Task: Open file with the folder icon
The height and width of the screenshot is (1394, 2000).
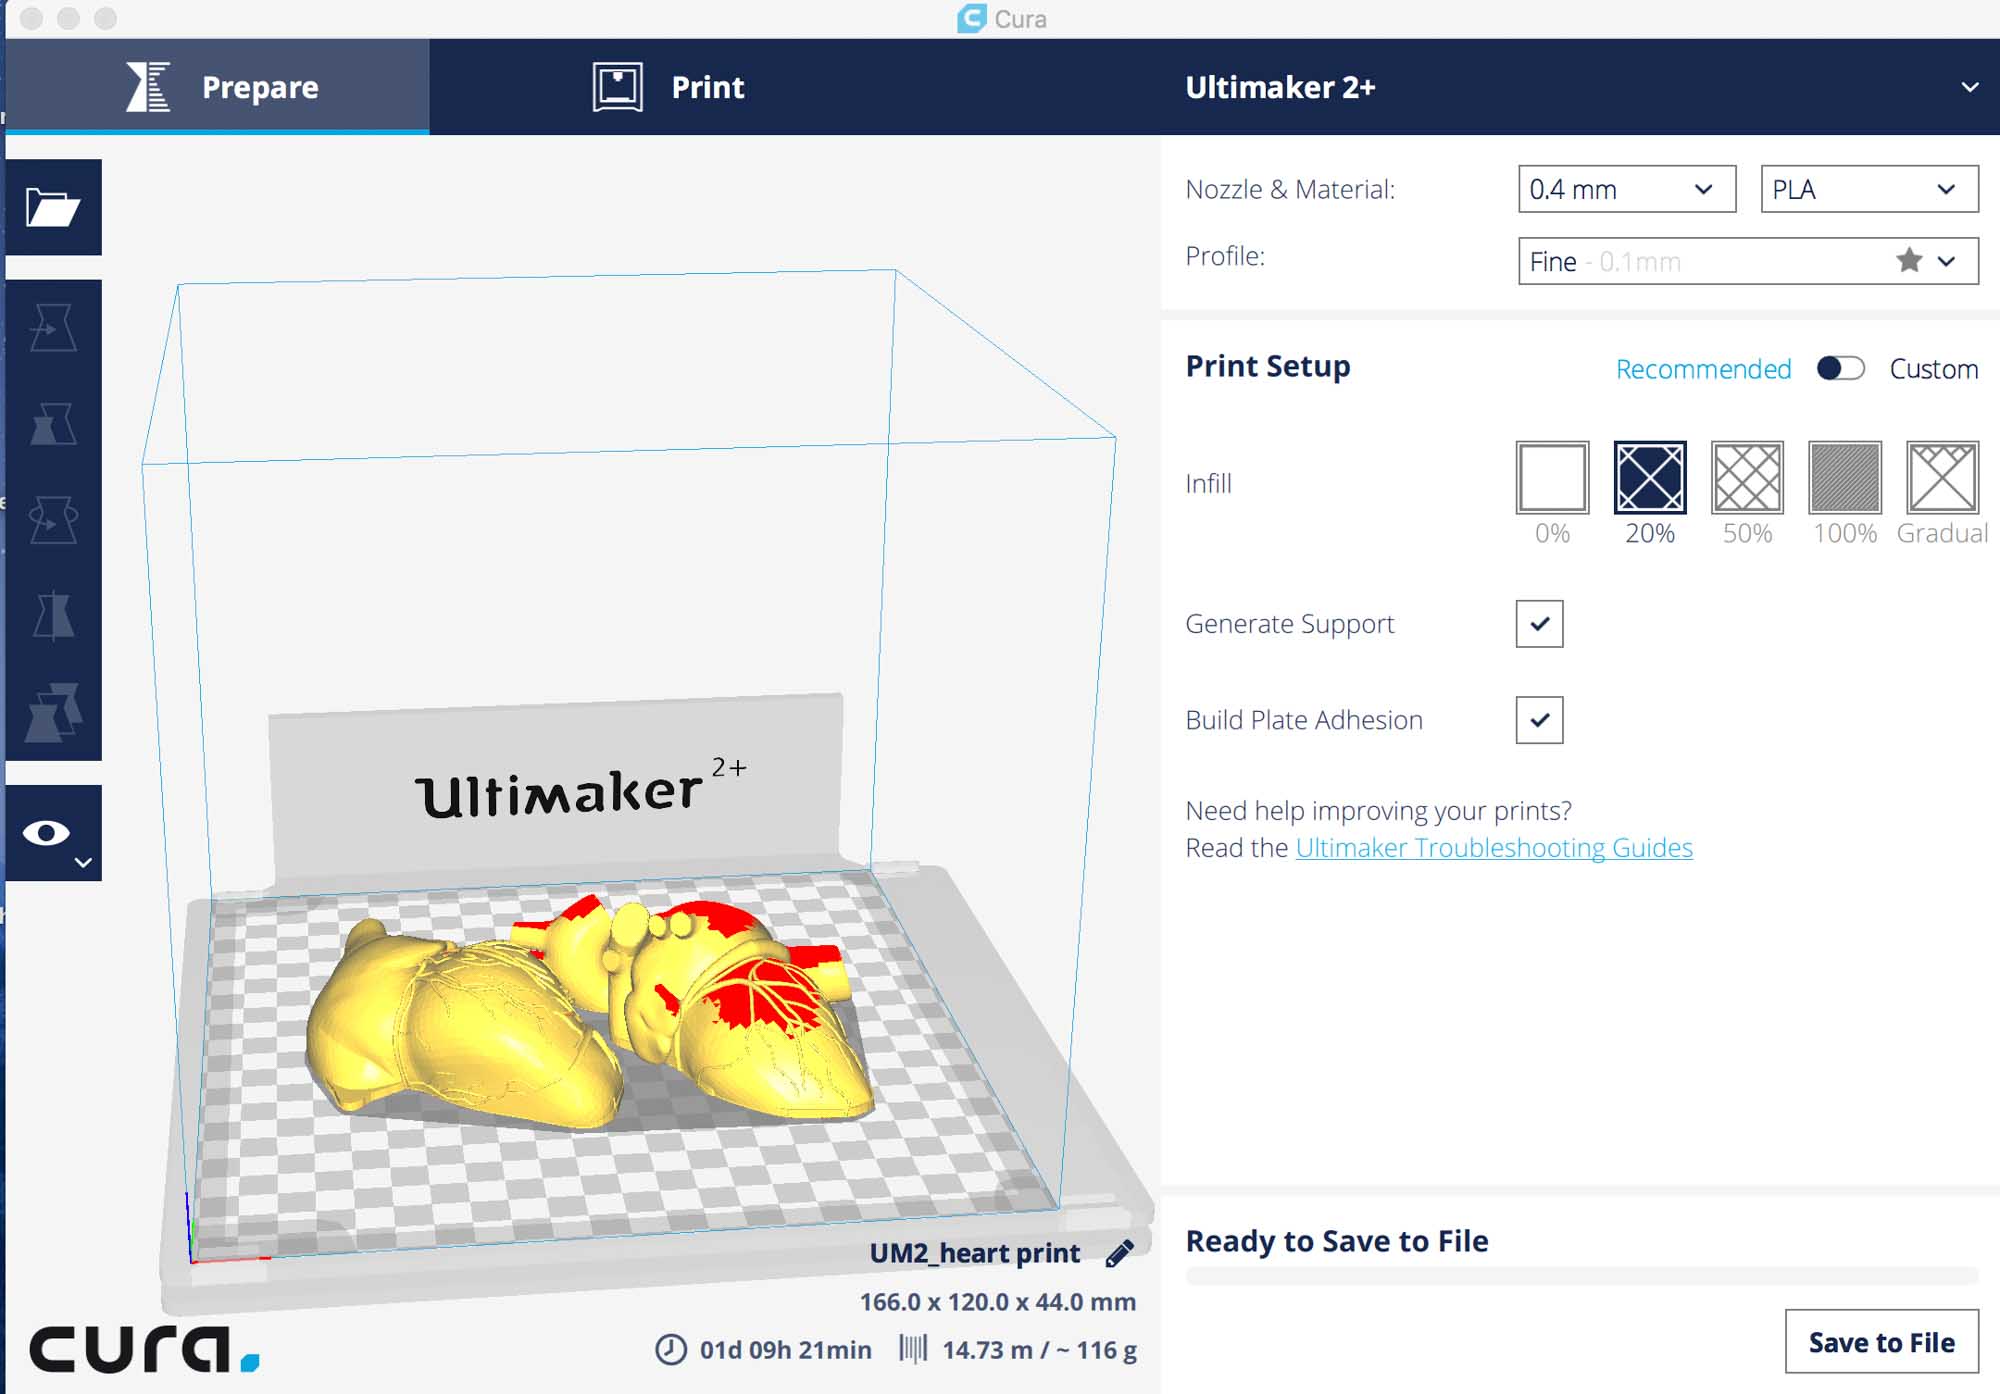Action: (x=53, y=207)
